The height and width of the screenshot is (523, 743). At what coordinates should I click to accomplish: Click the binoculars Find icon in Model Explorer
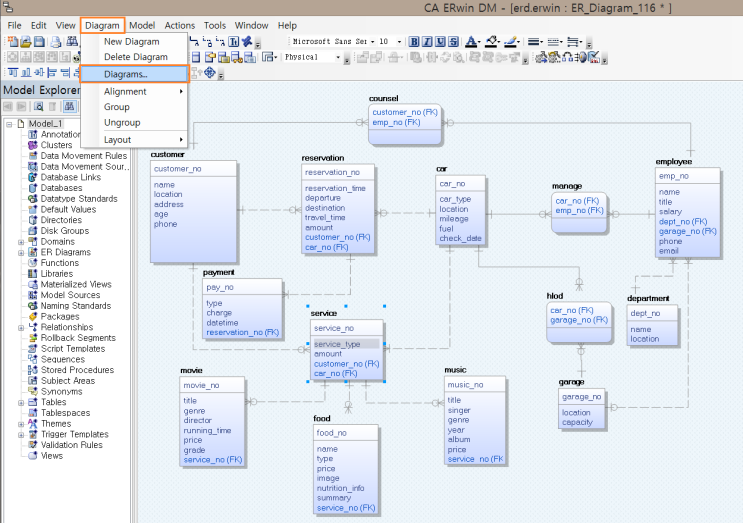[x=70, y=106]
